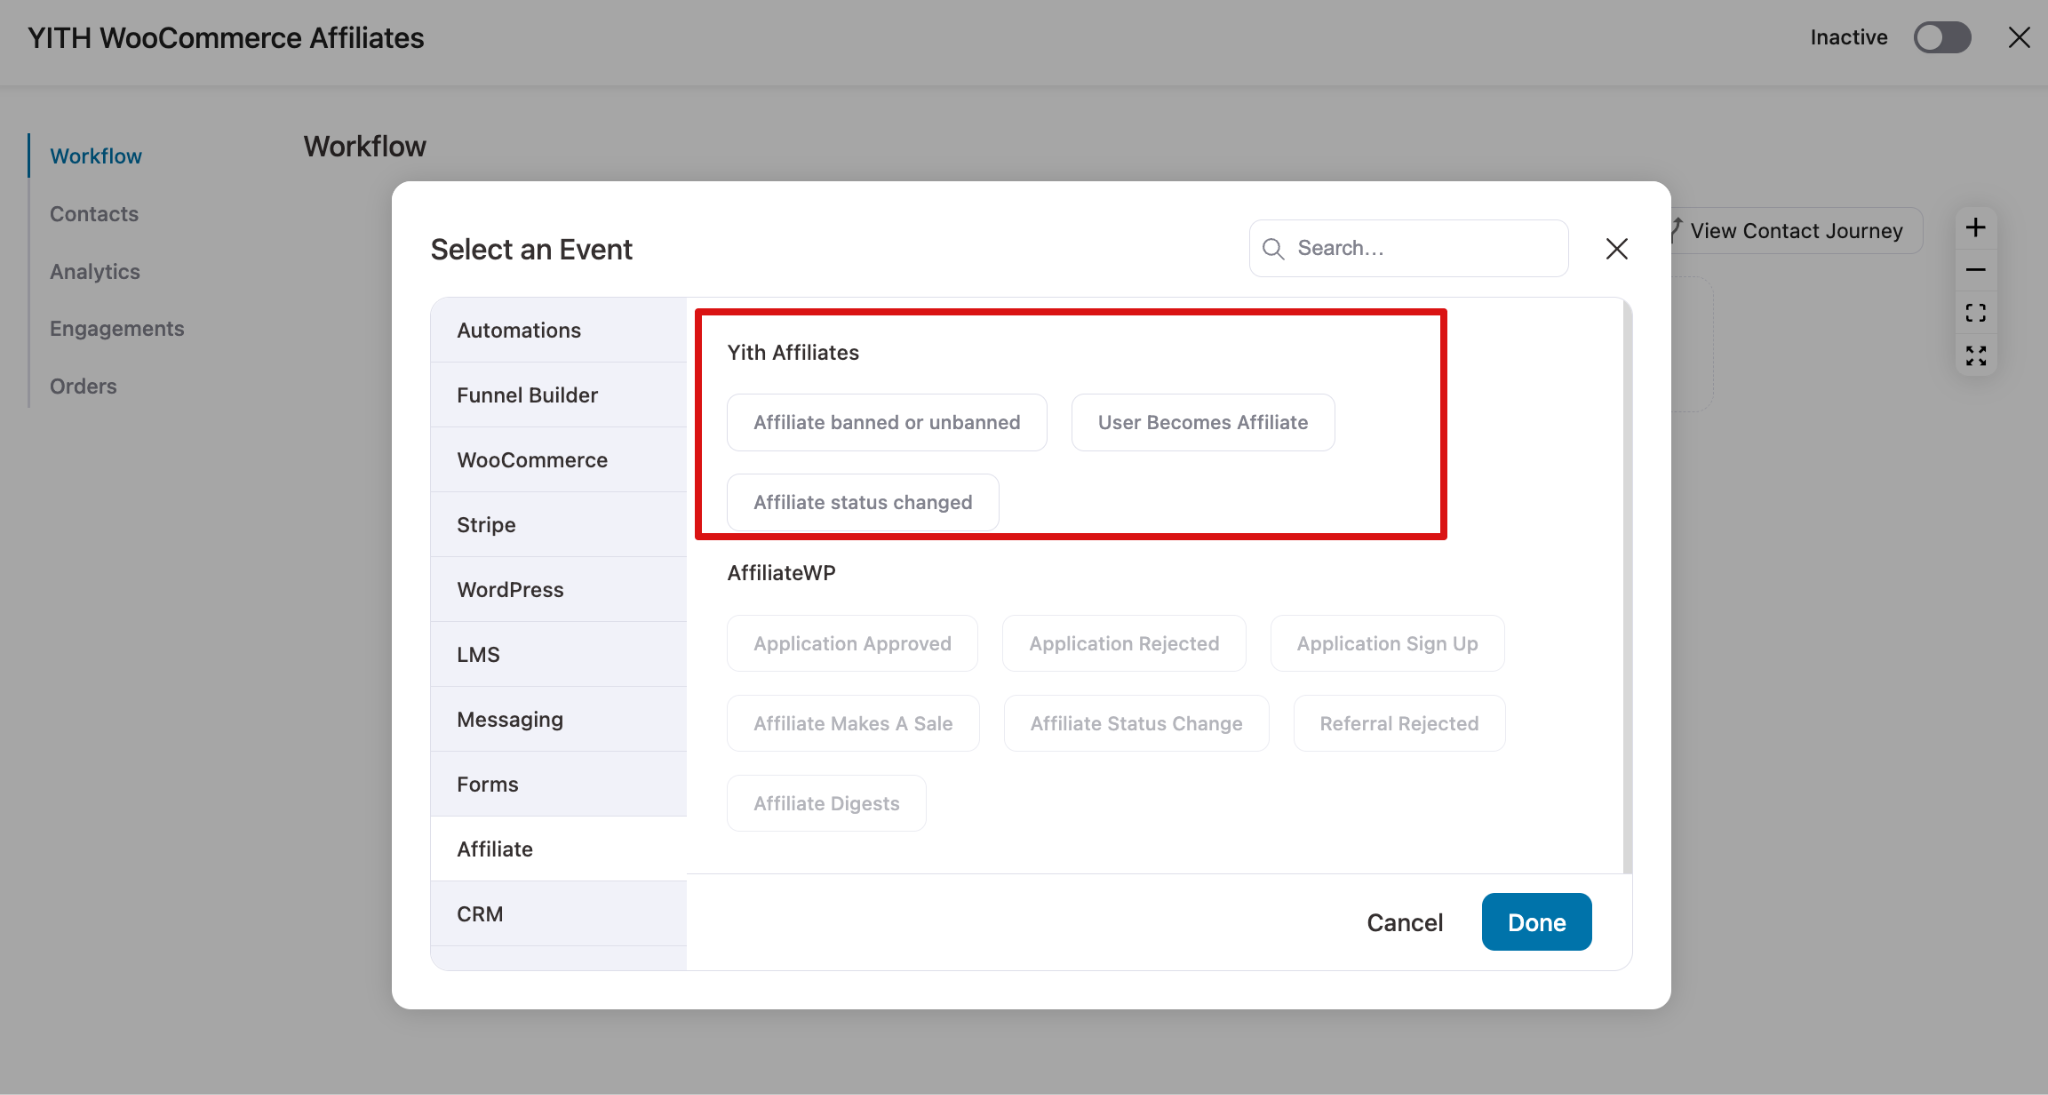The height and width of the screenshot is (1095, 2048).
Task: Close the Select an Event dialog
Action: (1617, 249)
